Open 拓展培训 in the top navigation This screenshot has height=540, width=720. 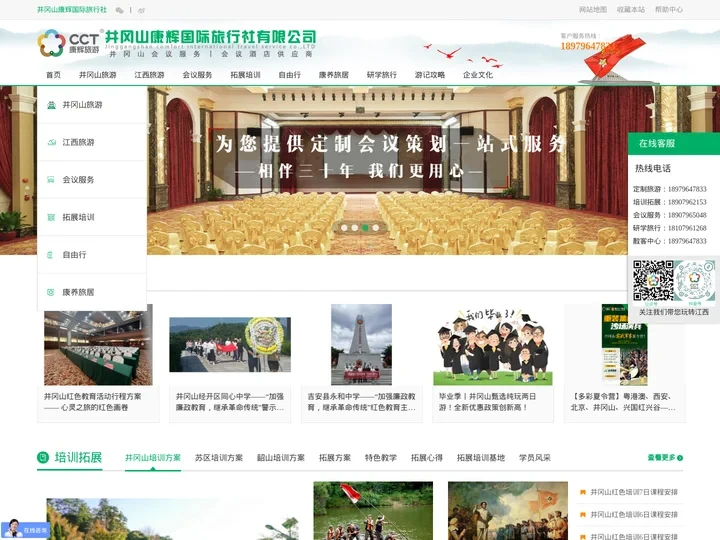pos(245,75)
